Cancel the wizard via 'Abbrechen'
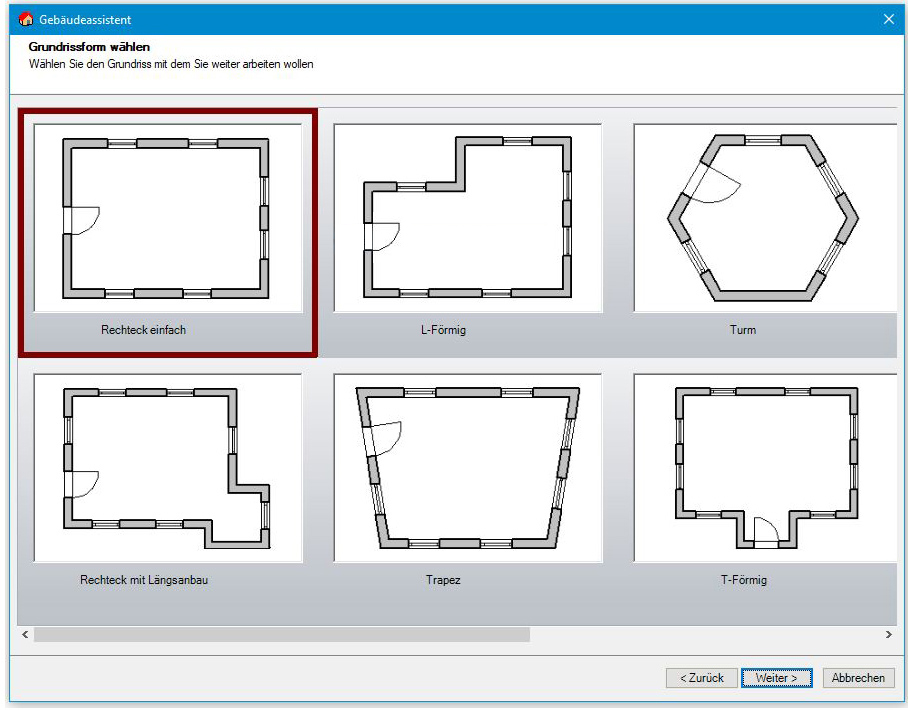Image resolution: width=908 pixels, height=710 pixels. point(858,678)
